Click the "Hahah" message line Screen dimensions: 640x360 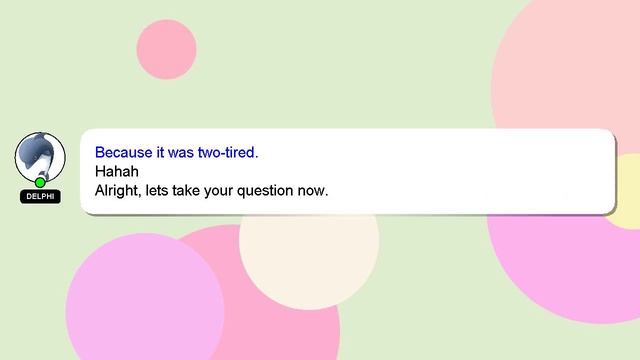point(117,171)
